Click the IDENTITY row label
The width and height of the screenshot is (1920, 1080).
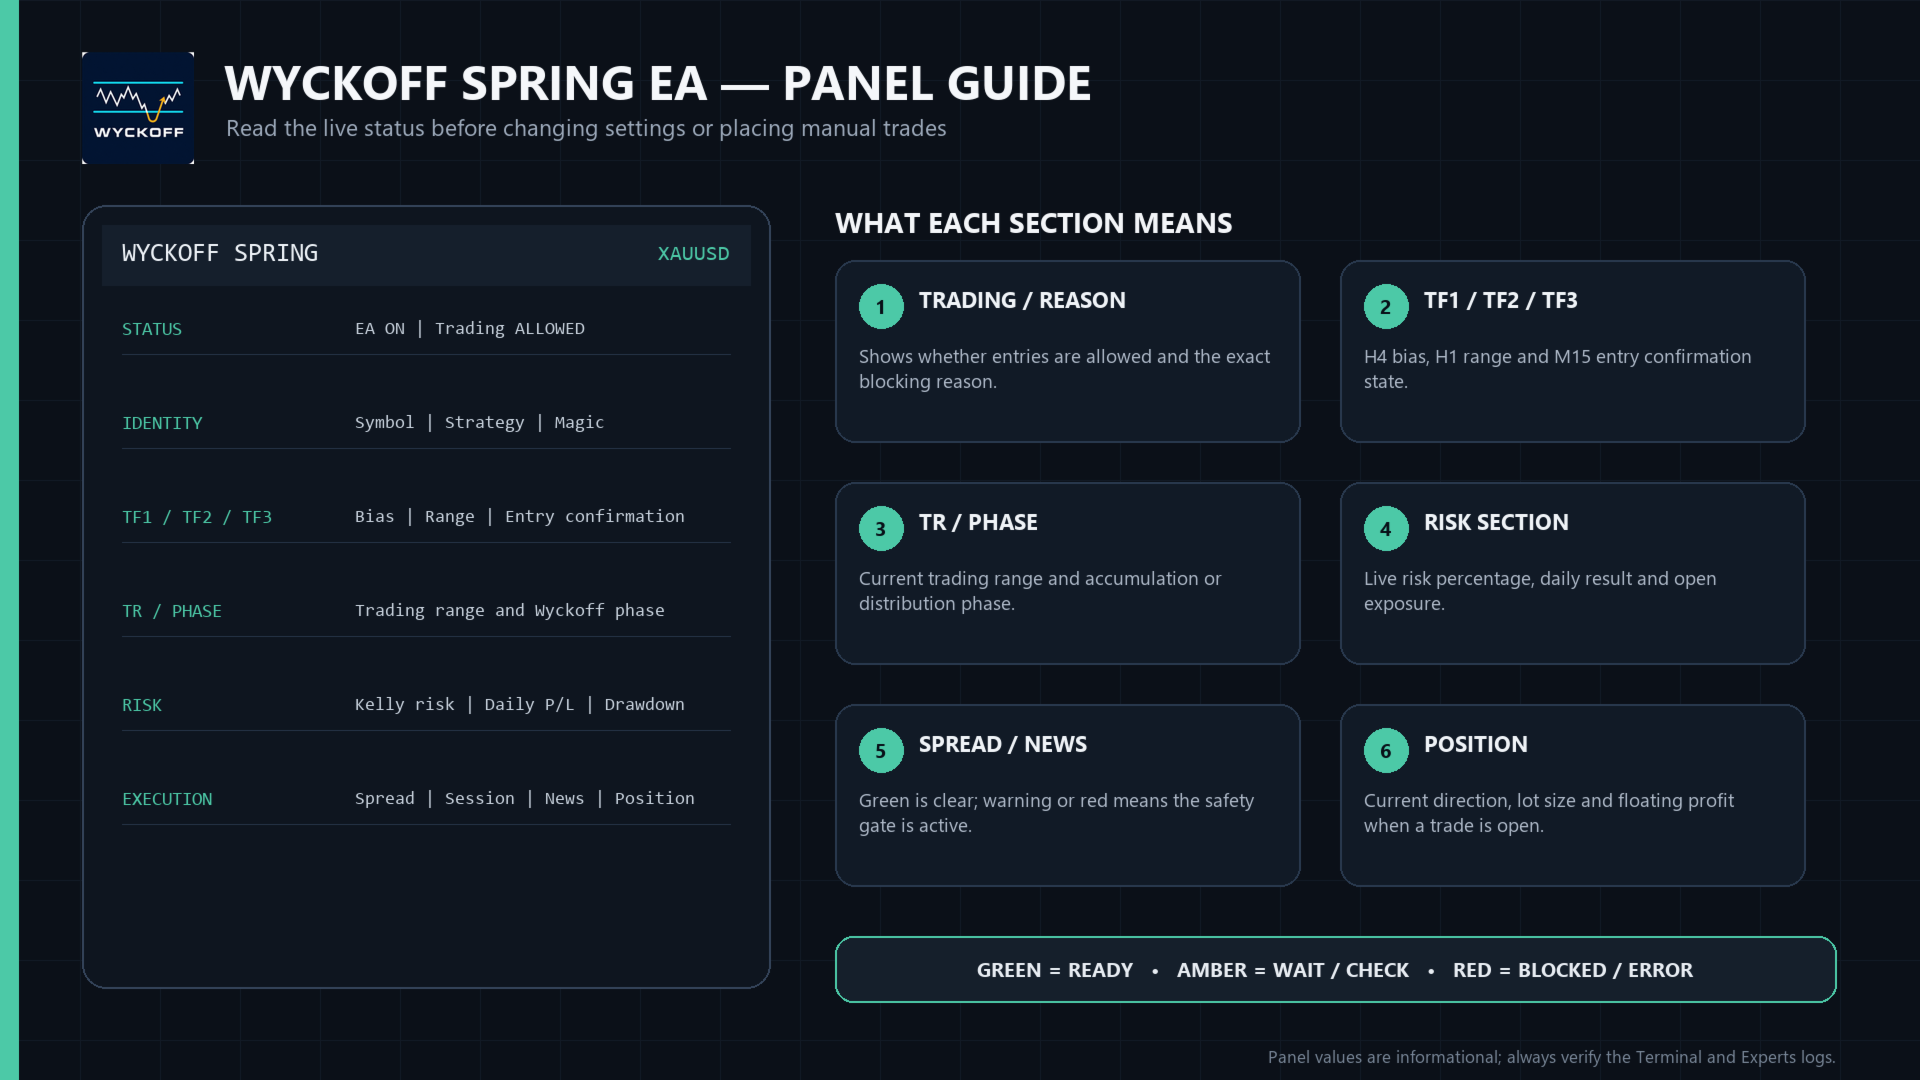[162, 423]
